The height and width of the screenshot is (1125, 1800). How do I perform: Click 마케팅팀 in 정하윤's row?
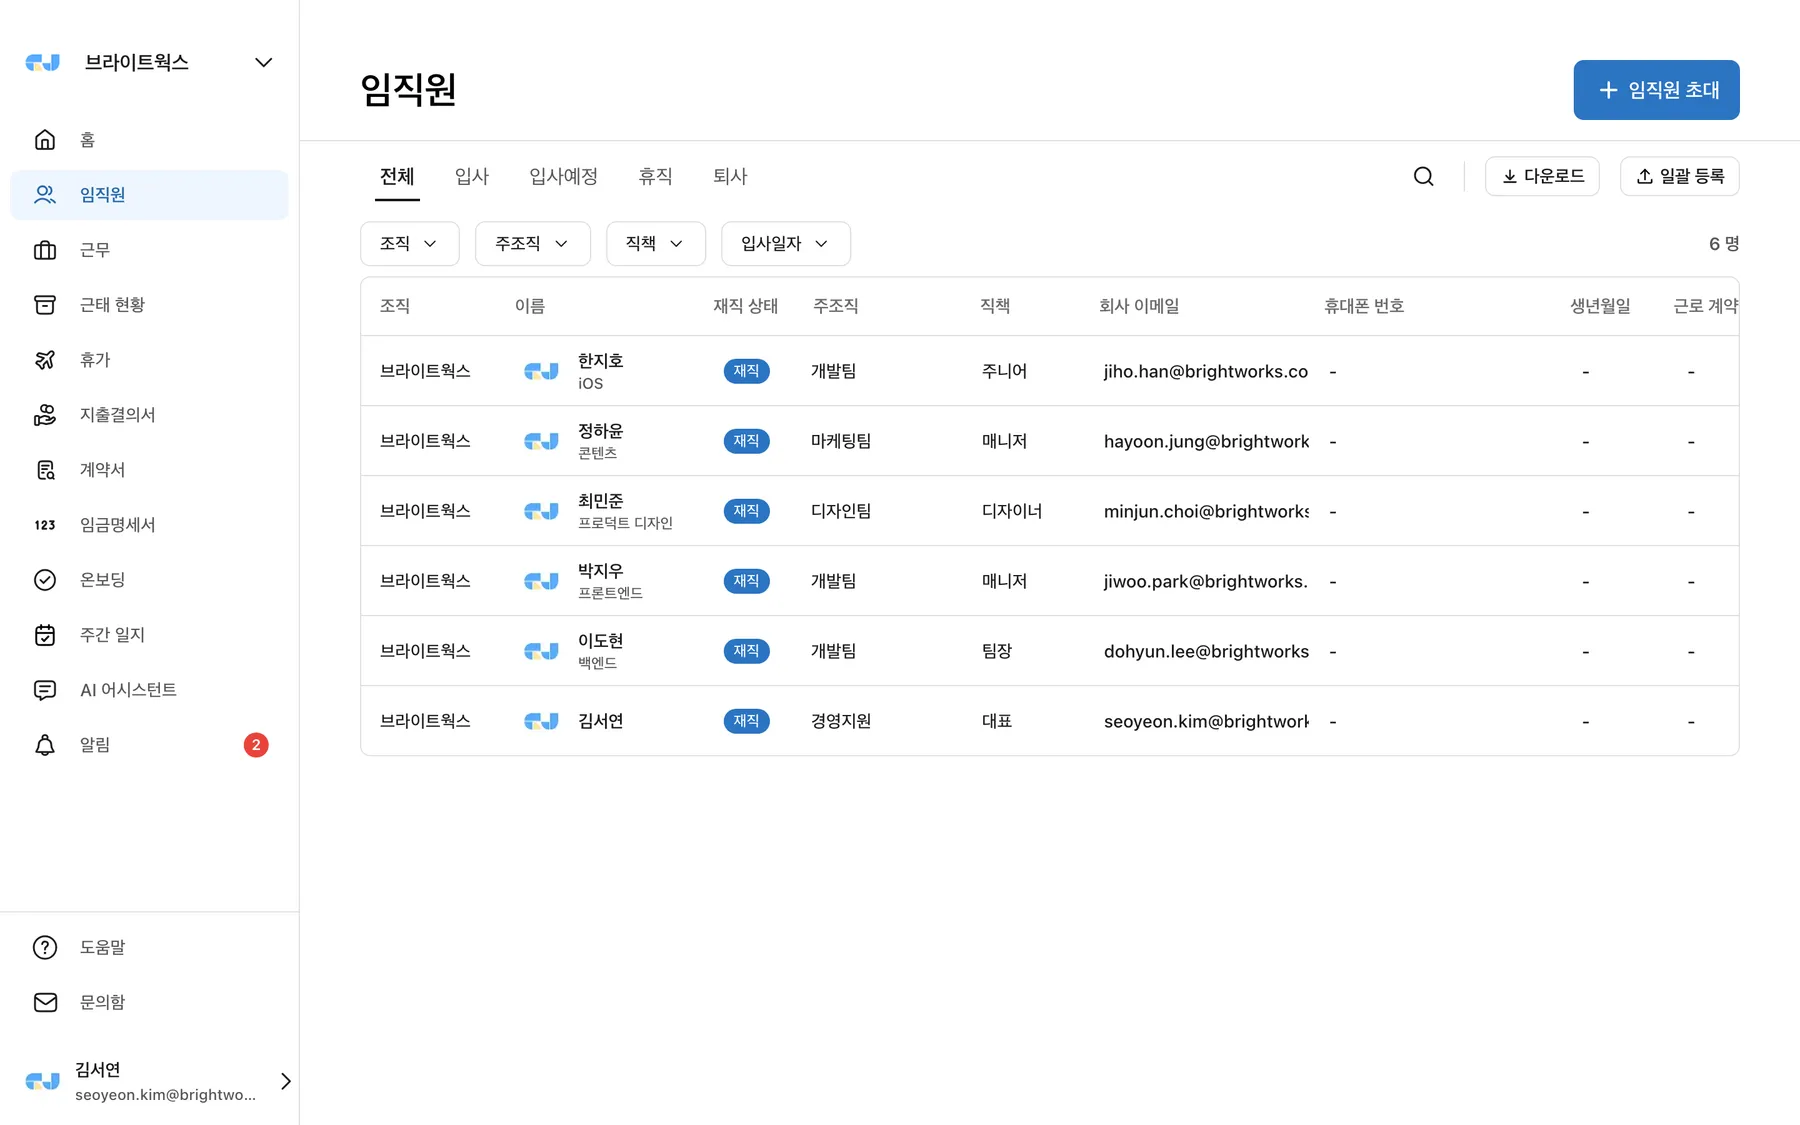(841, 441)
